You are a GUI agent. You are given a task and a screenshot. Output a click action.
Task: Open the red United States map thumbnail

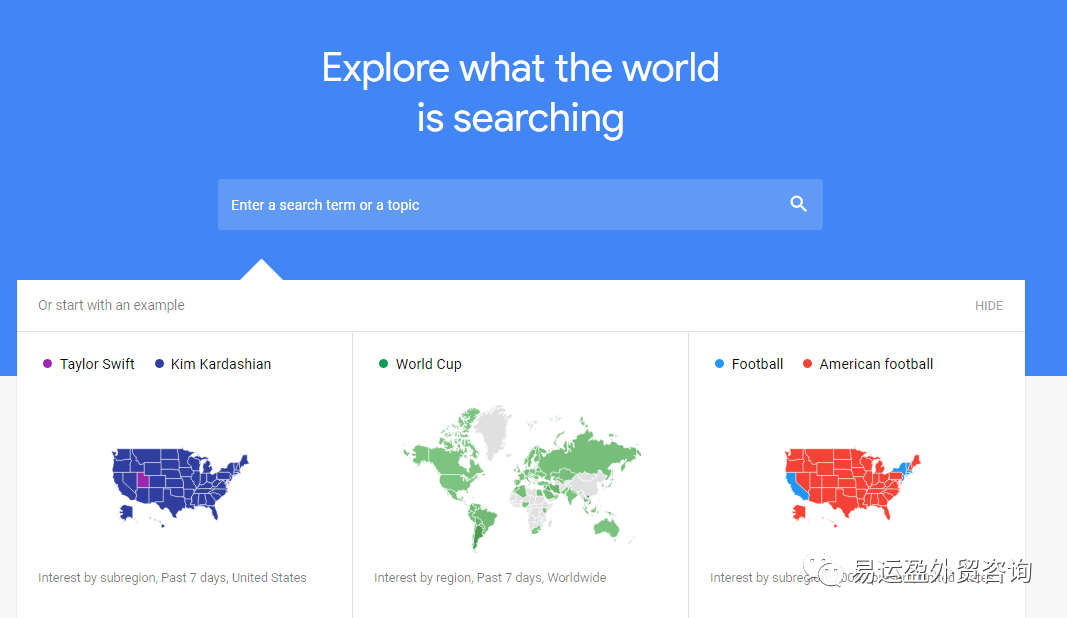852,486
